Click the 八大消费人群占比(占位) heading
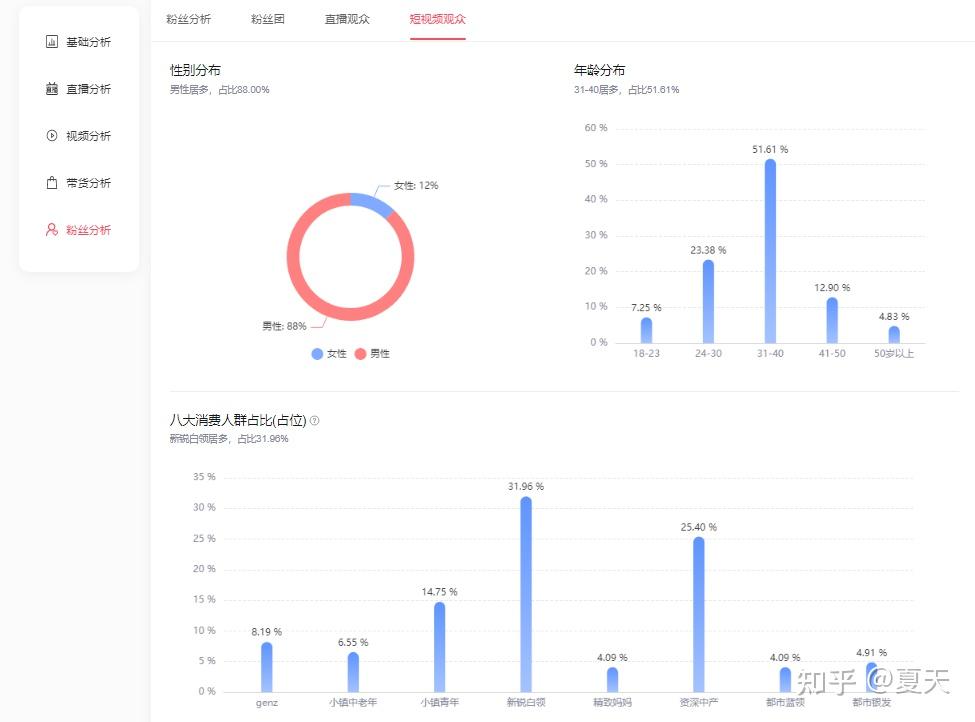 coord(238,420)
